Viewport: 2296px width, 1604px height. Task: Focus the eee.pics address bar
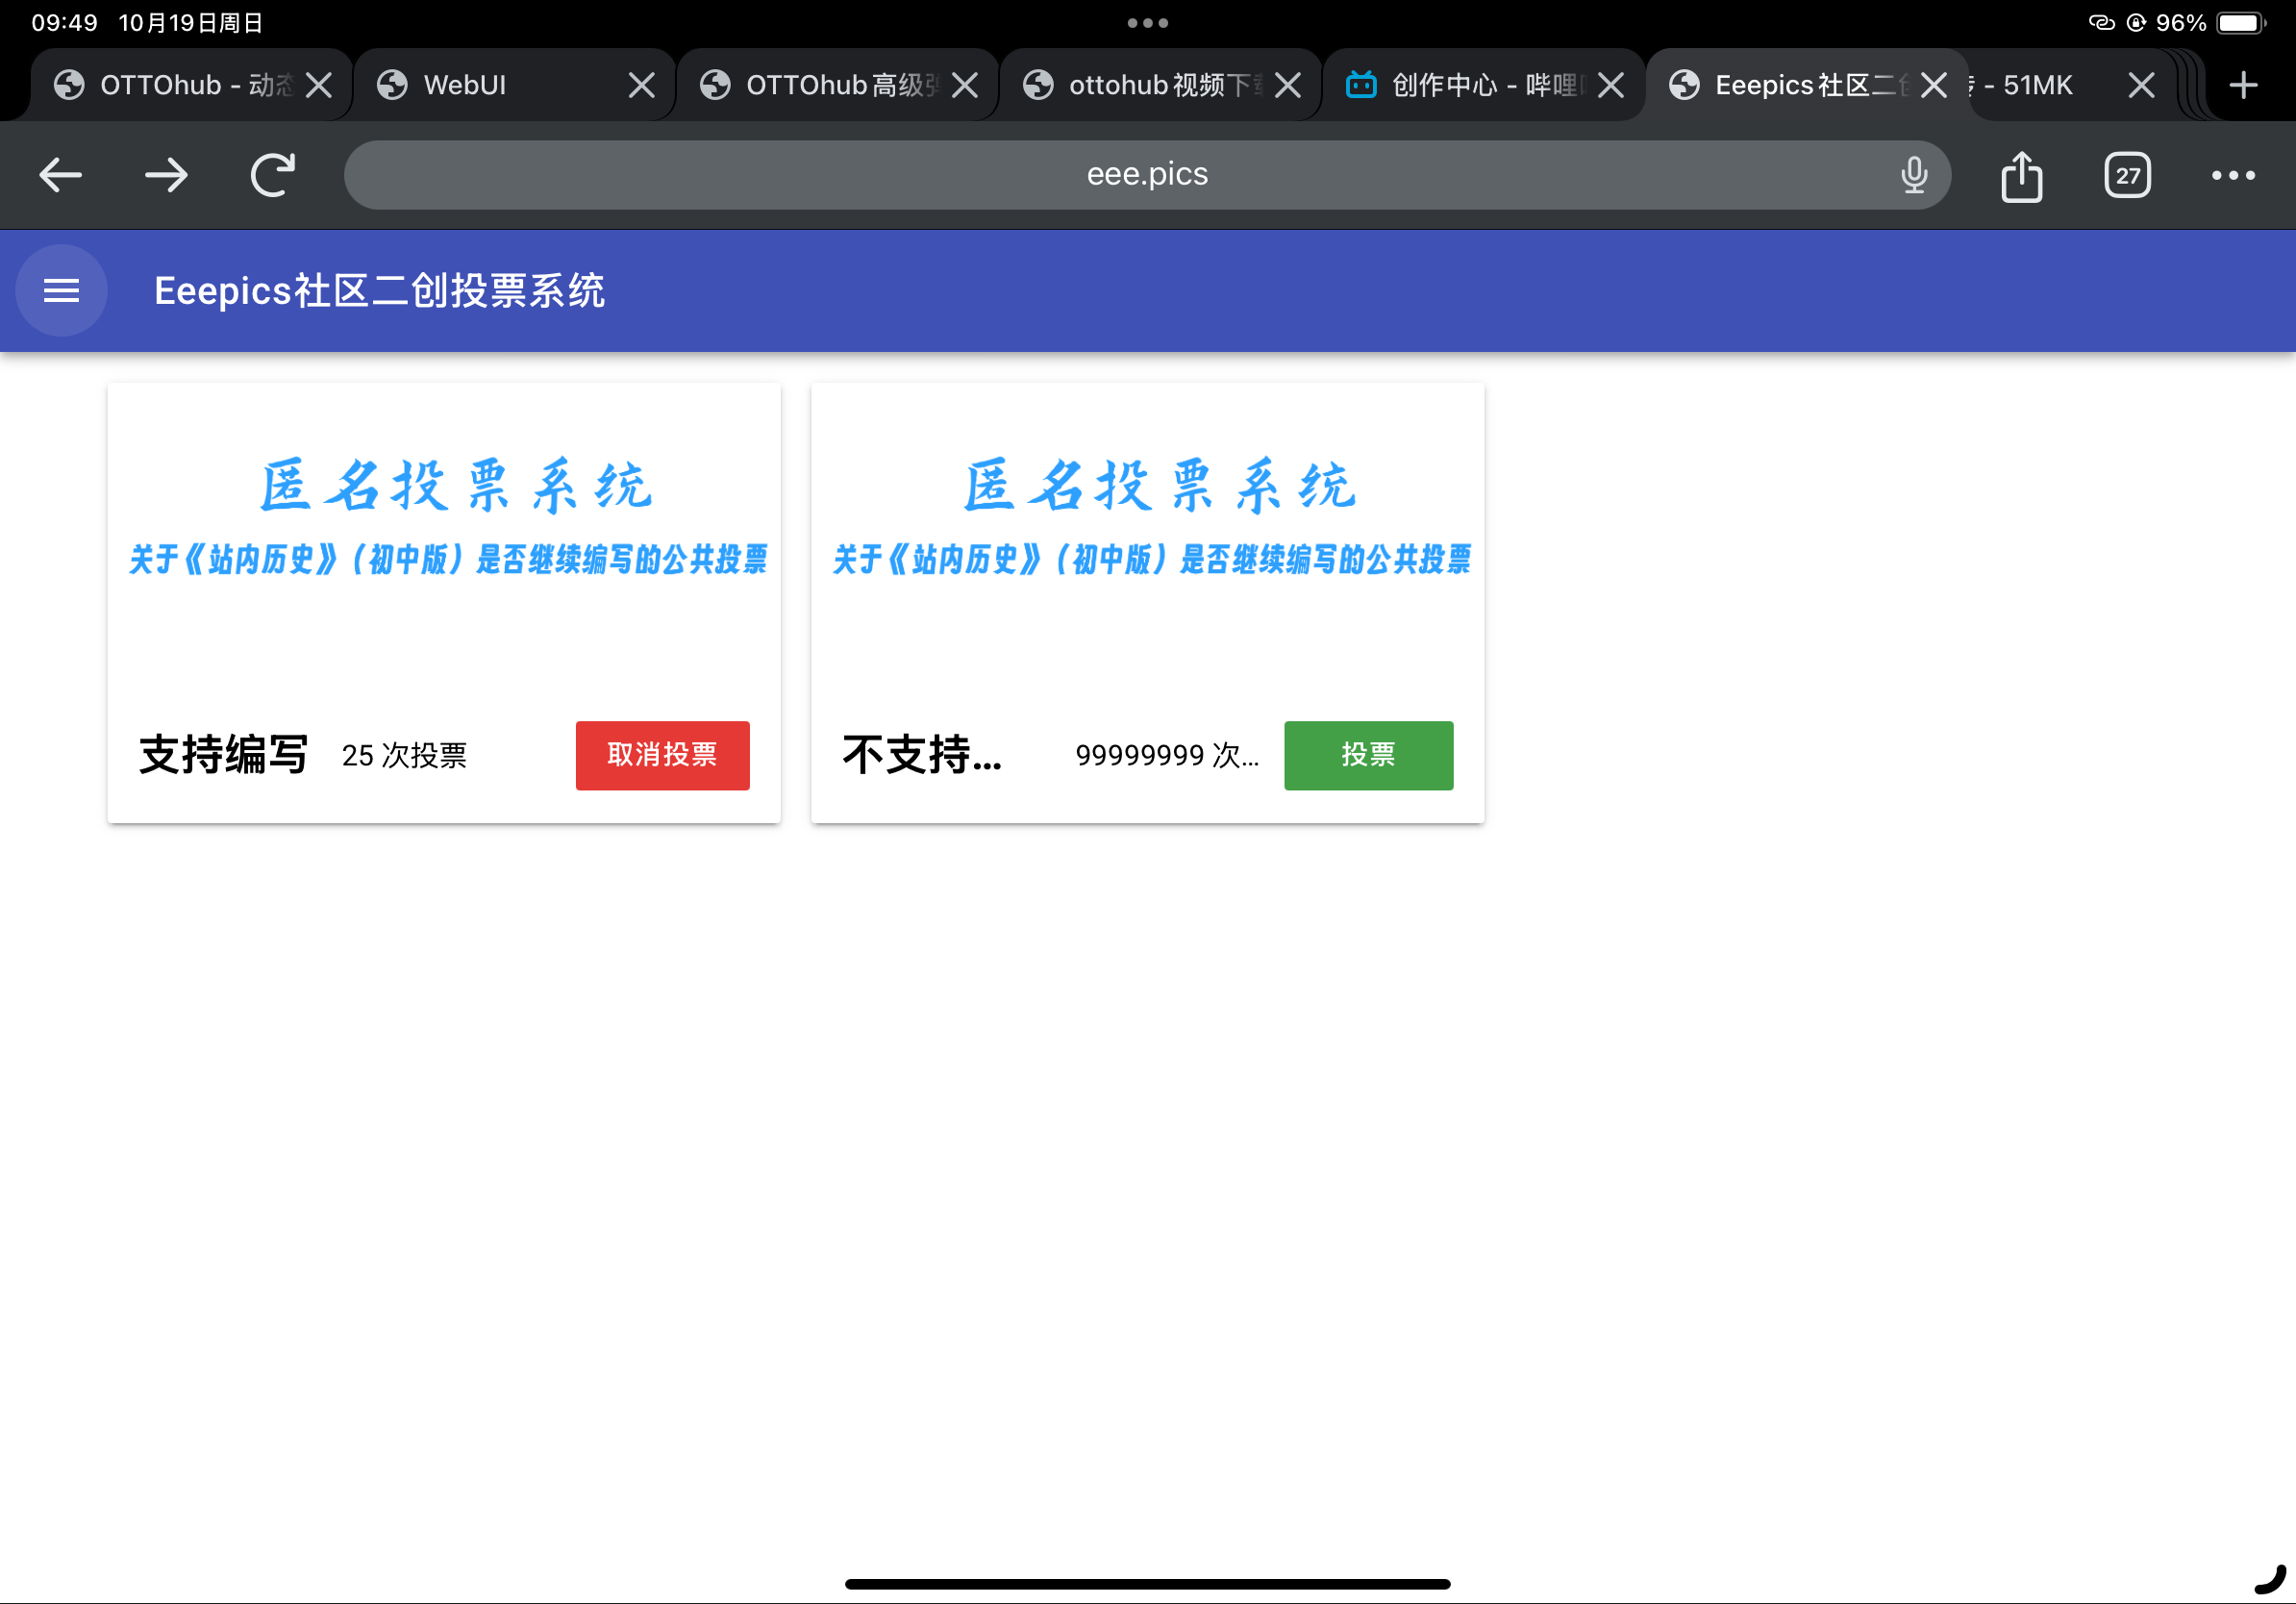tap(1146, 175)
